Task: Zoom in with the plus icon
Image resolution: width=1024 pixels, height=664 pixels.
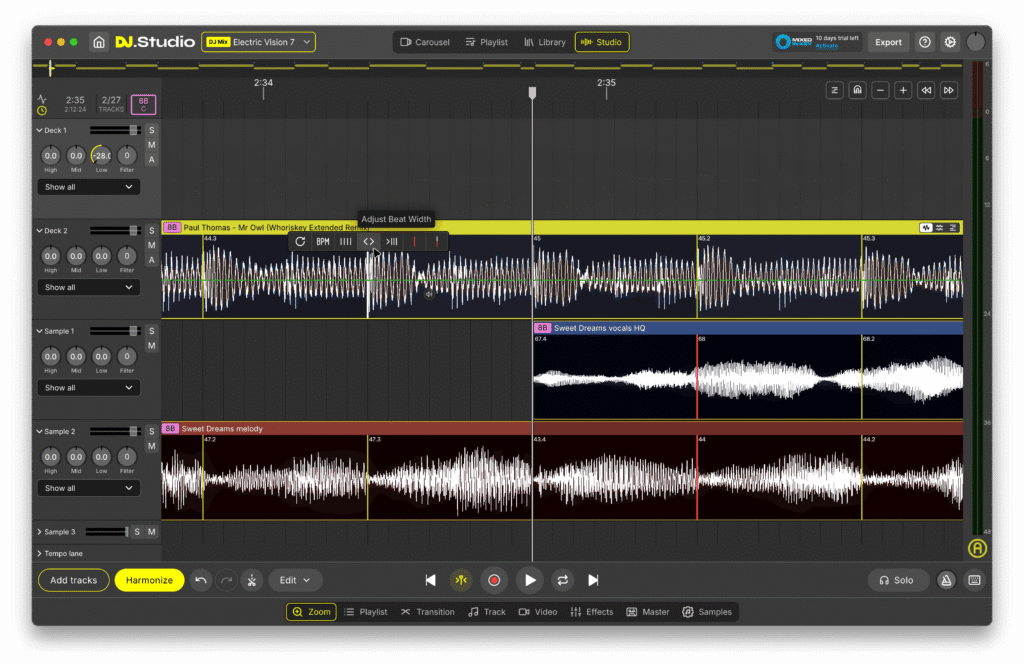Action: pyautogui.click(x=903, y=90)
